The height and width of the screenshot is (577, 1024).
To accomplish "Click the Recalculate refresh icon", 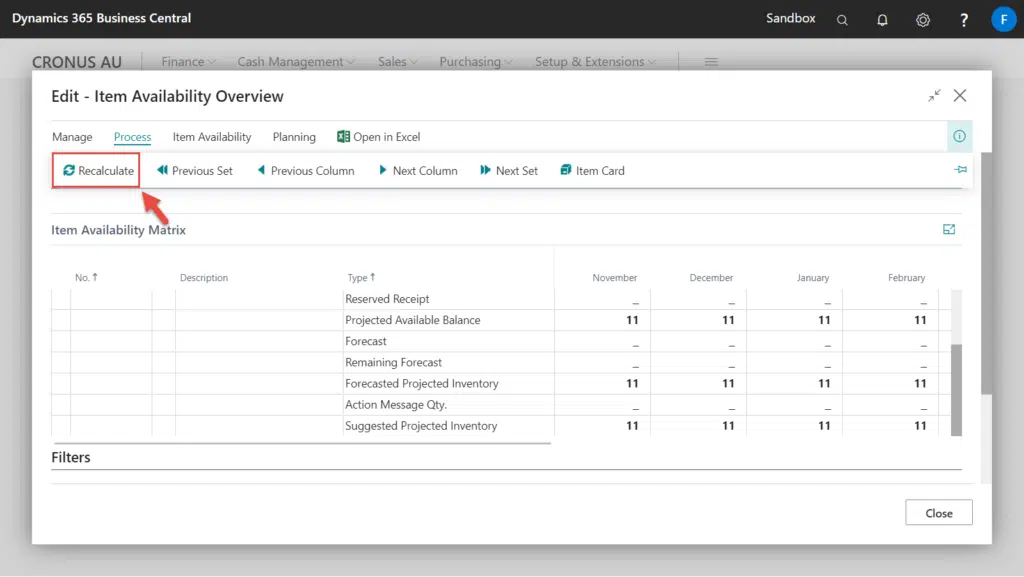I will coord(69,171).
